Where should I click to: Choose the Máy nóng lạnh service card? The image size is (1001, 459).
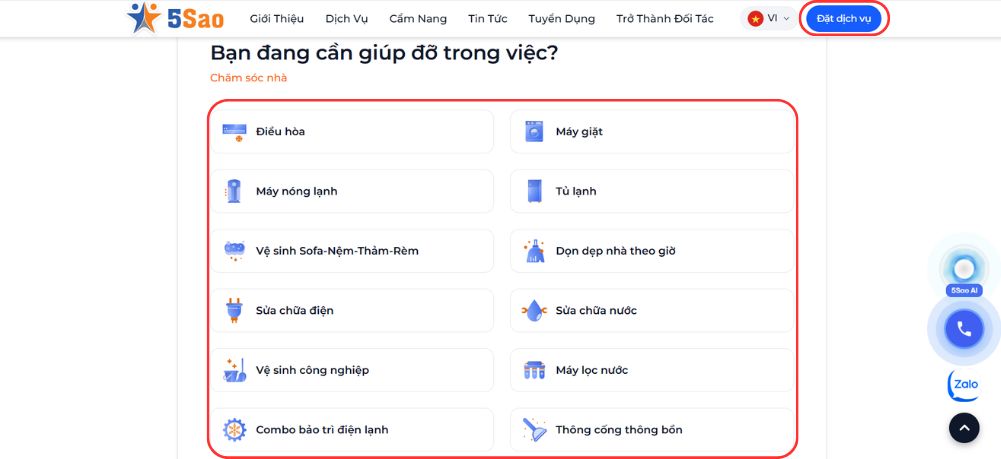click(x=352, y=191)
